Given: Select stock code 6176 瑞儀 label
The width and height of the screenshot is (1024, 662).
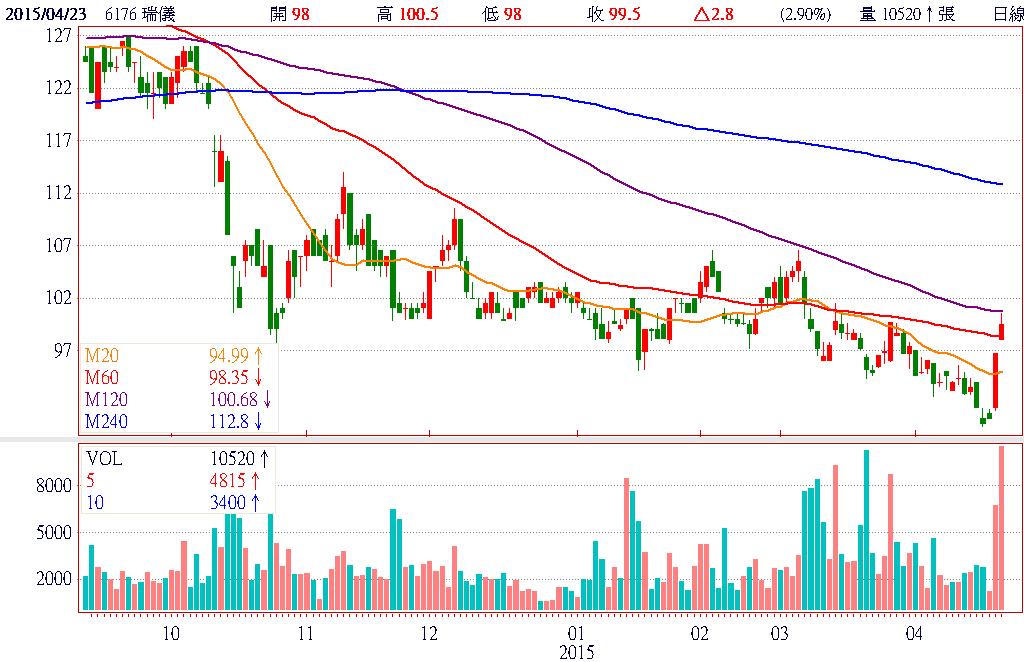Looking at the screenshot, I should click(x=140, y=14).
